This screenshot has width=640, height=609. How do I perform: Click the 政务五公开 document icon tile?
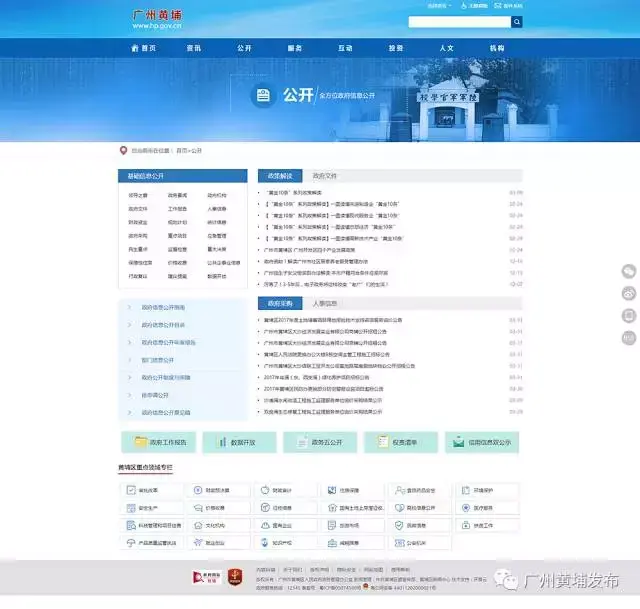[x=320, y=441]
